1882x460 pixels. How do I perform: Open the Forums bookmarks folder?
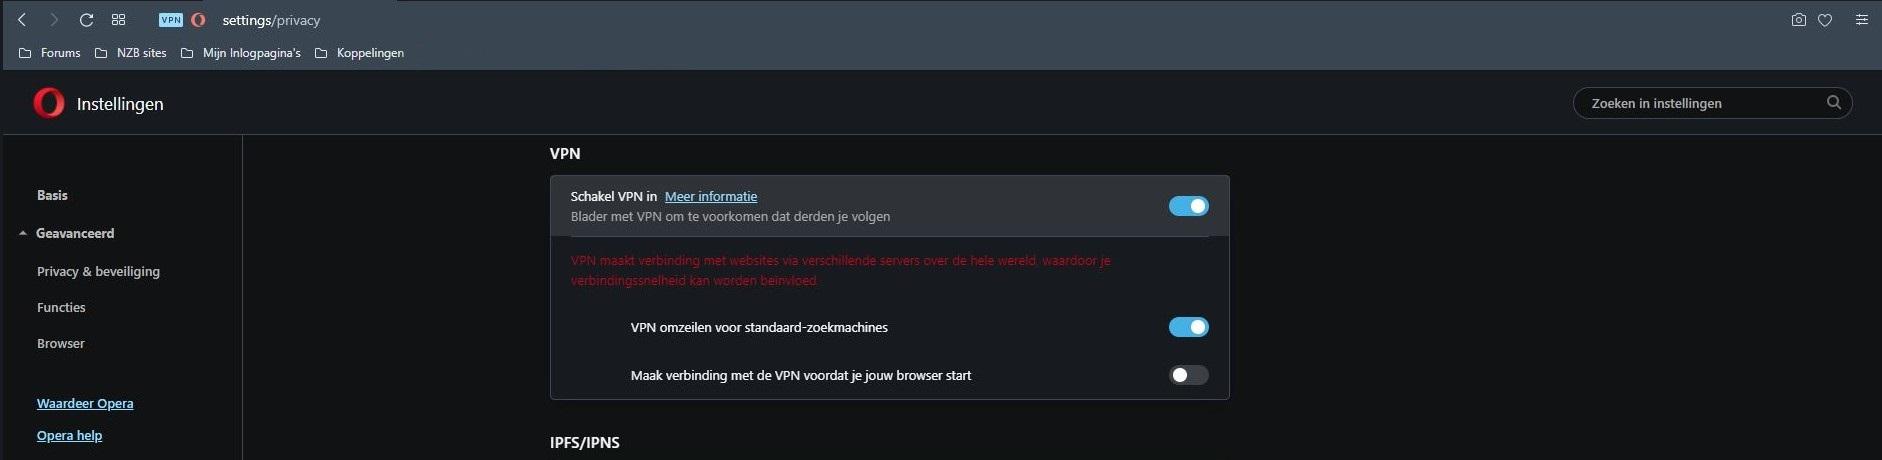(x=50, y=53)
